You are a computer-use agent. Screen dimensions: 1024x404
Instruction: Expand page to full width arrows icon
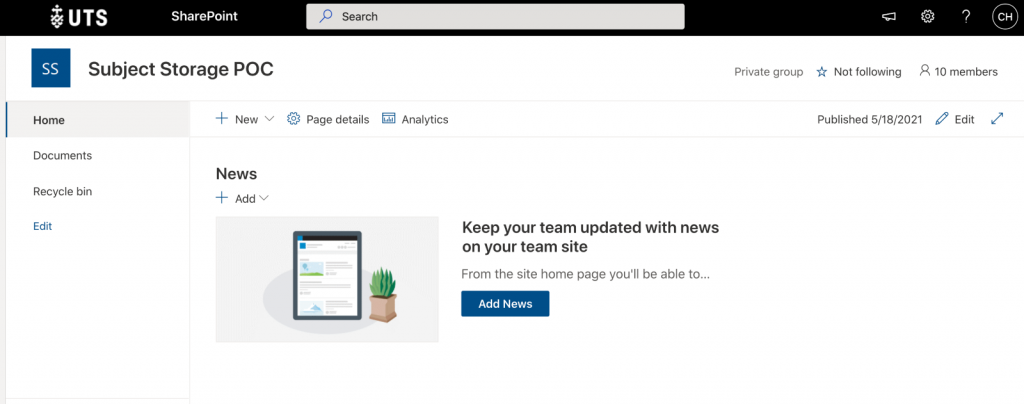click(997, 119)
